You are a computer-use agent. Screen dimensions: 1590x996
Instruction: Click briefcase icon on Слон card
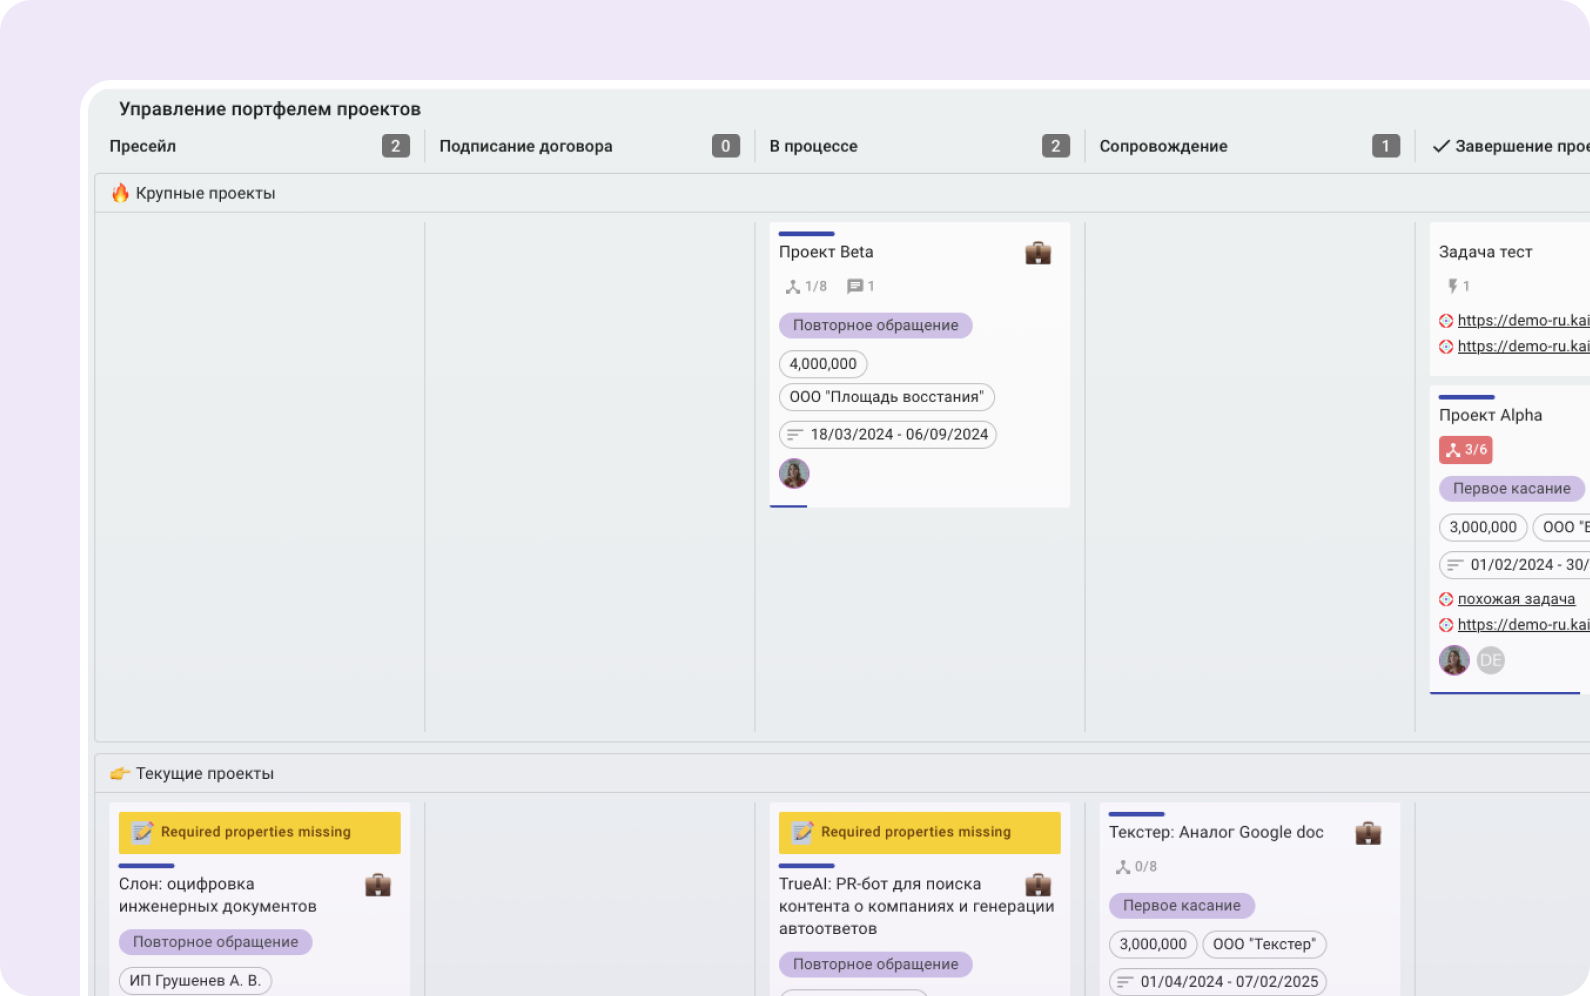click(x=377, y=885)
